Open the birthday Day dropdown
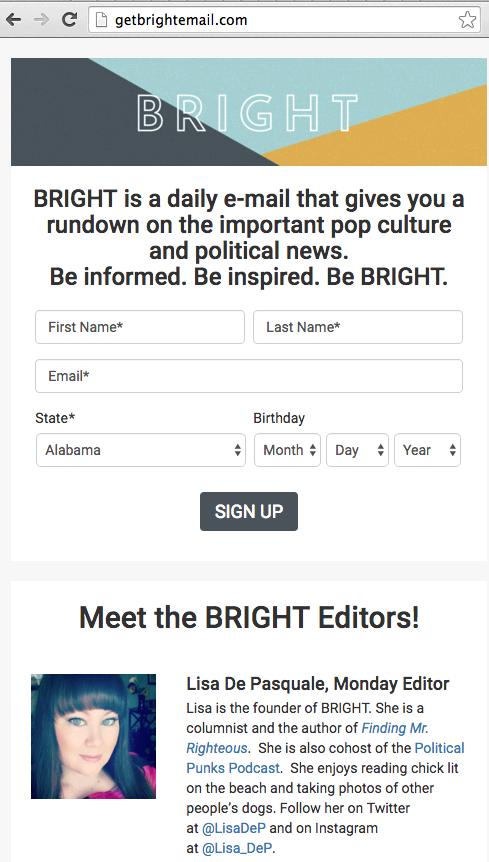 tap(358, 450)
